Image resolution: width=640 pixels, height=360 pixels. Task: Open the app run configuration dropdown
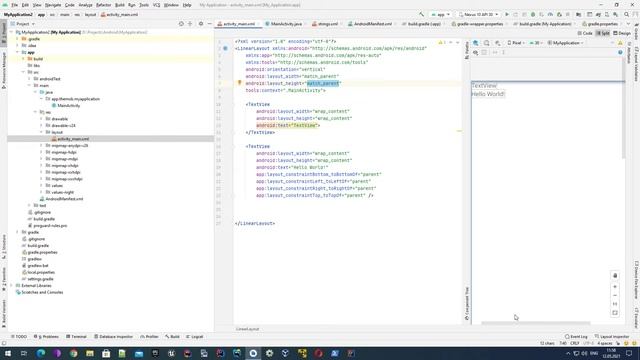pyautogui.click(x=440, y=14)
